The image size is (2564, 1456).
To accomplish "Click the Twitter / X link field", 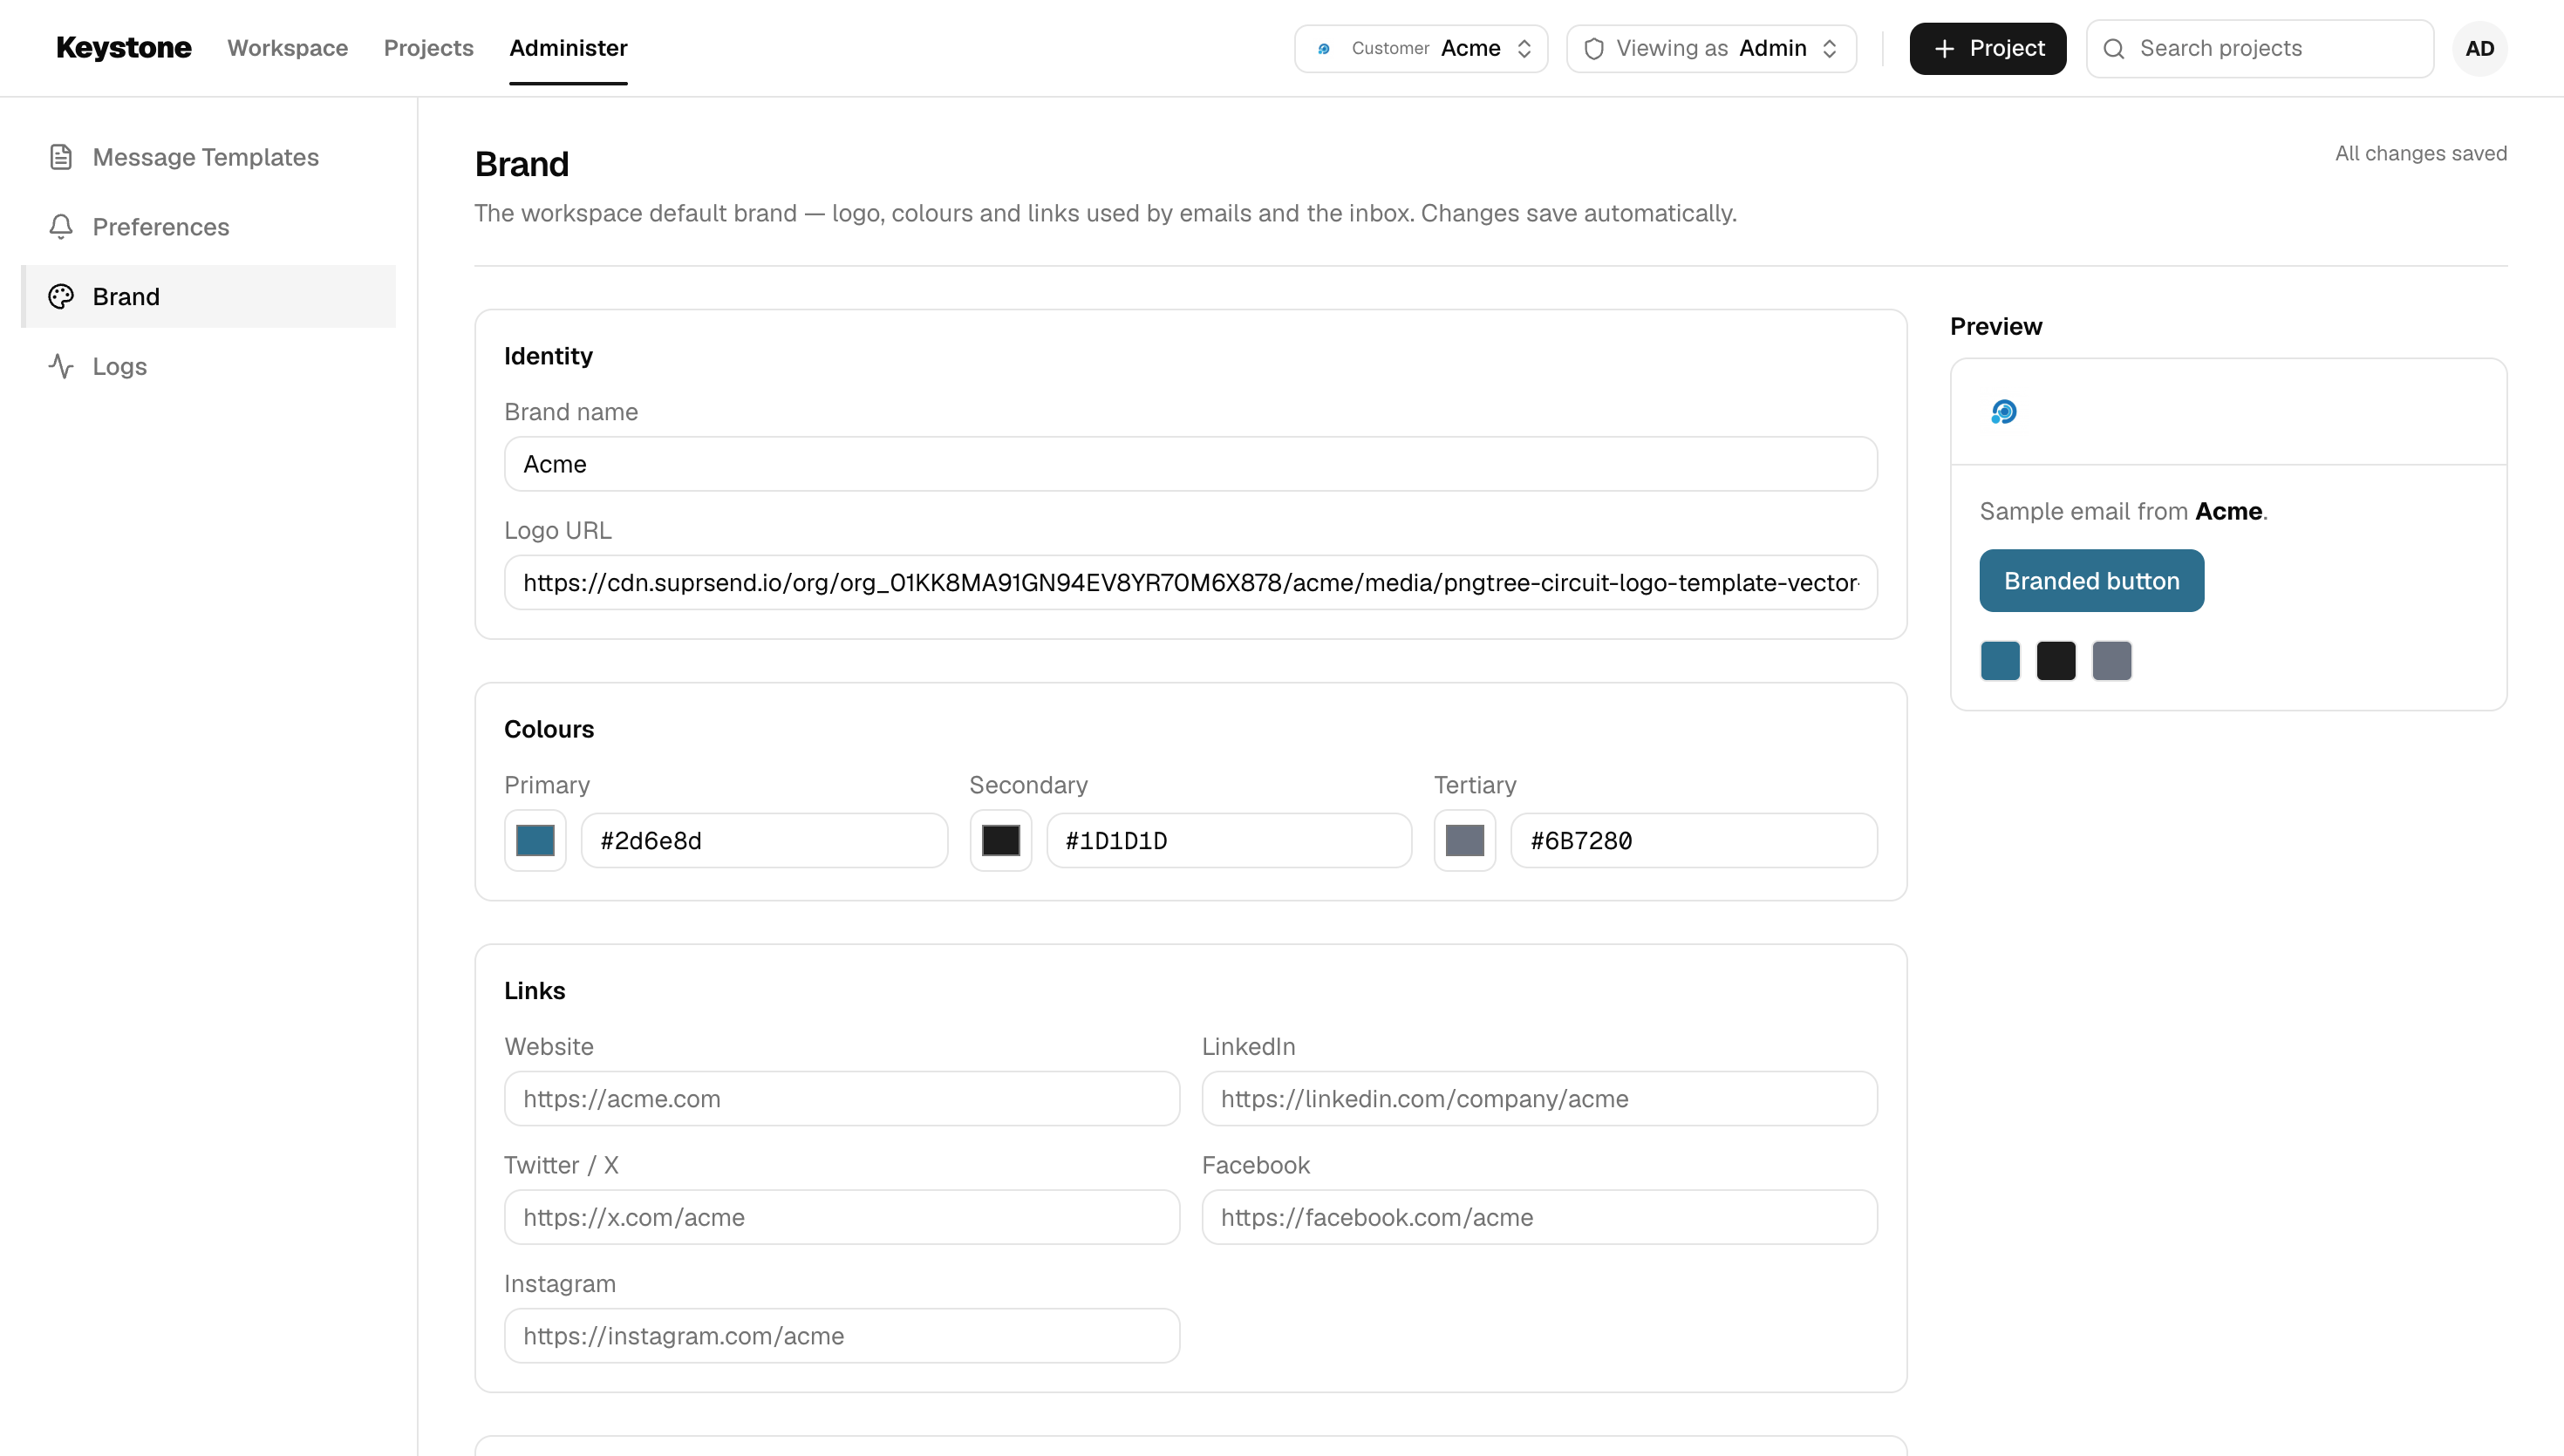I will 841,1217.
